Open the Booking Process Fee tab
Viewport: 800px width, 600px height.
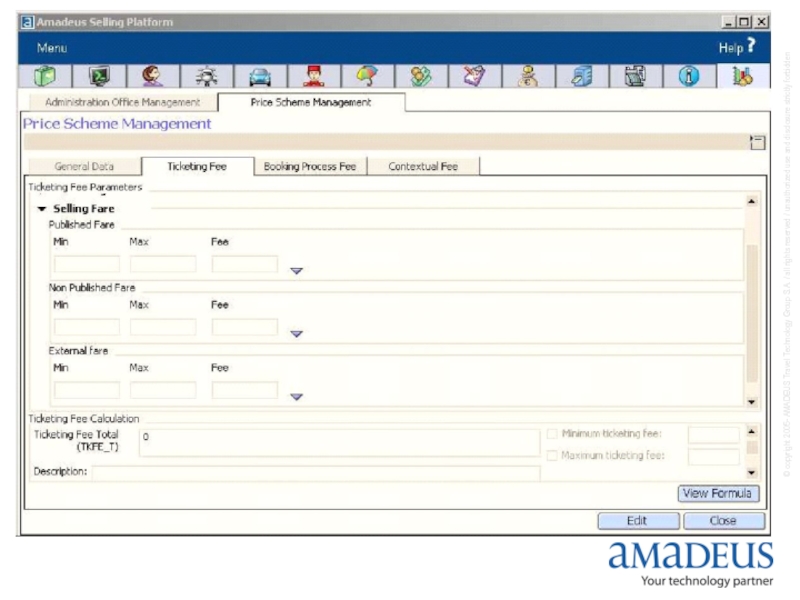point(310,166)
